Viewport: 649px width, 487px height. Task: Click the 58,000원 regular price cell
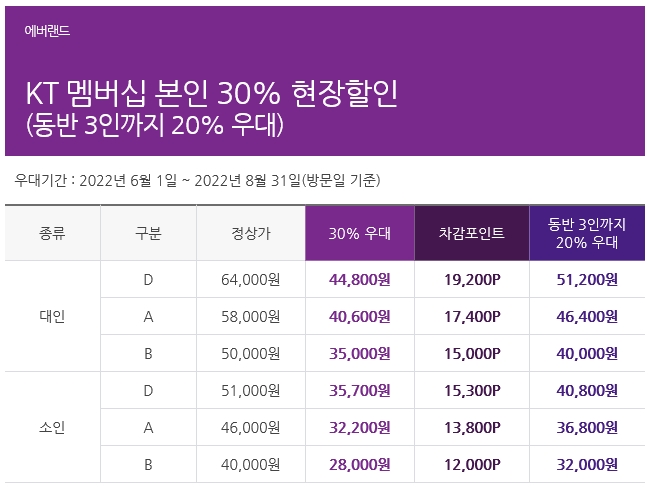click(x=250, y=317)
